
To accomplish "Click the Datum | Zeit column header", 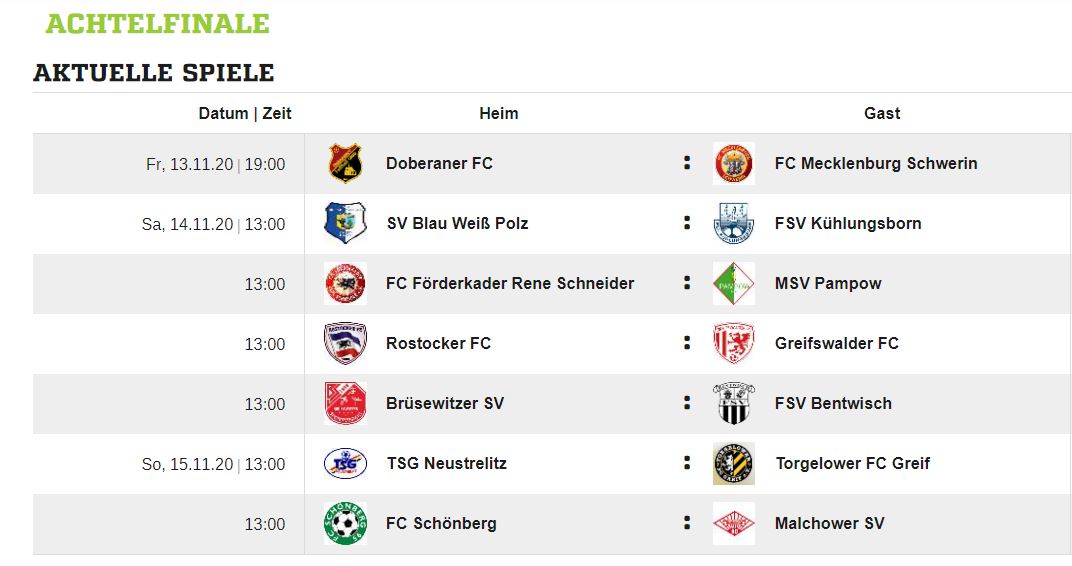I will pyautogui.click(x=245, y=113).
